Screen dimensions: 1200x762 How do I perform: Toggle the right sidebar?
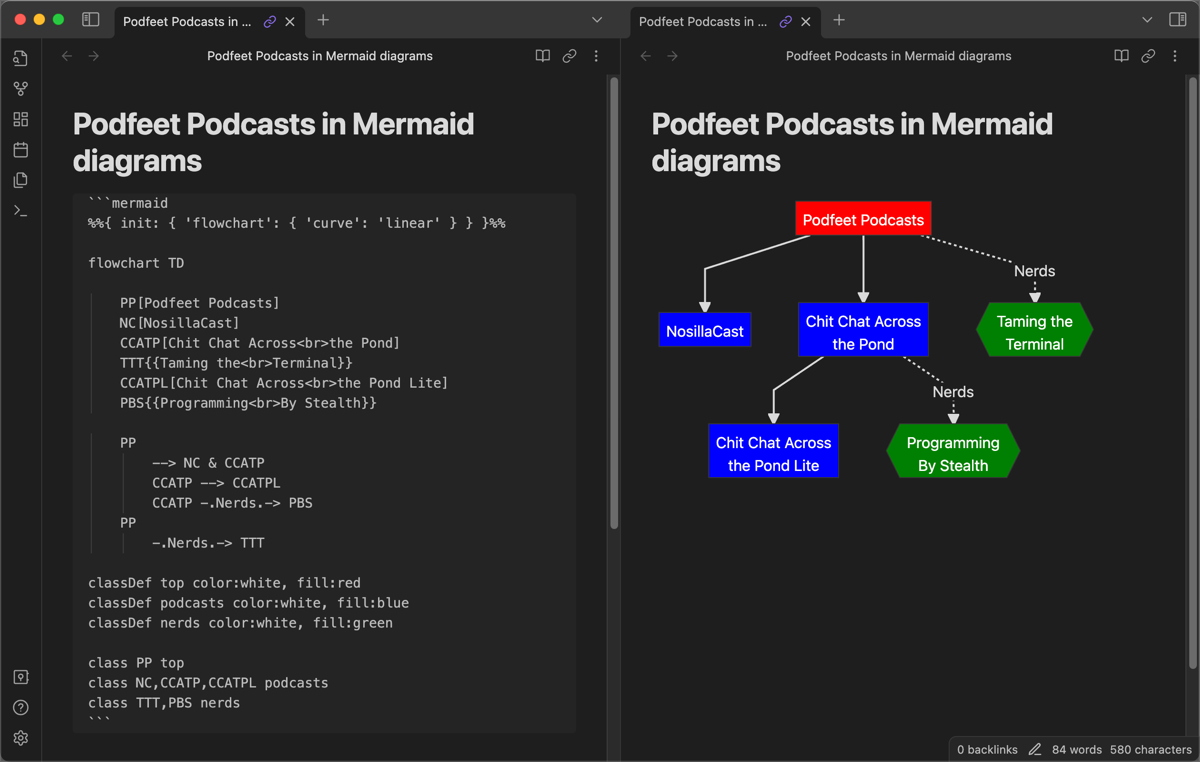pos(1177,20)
